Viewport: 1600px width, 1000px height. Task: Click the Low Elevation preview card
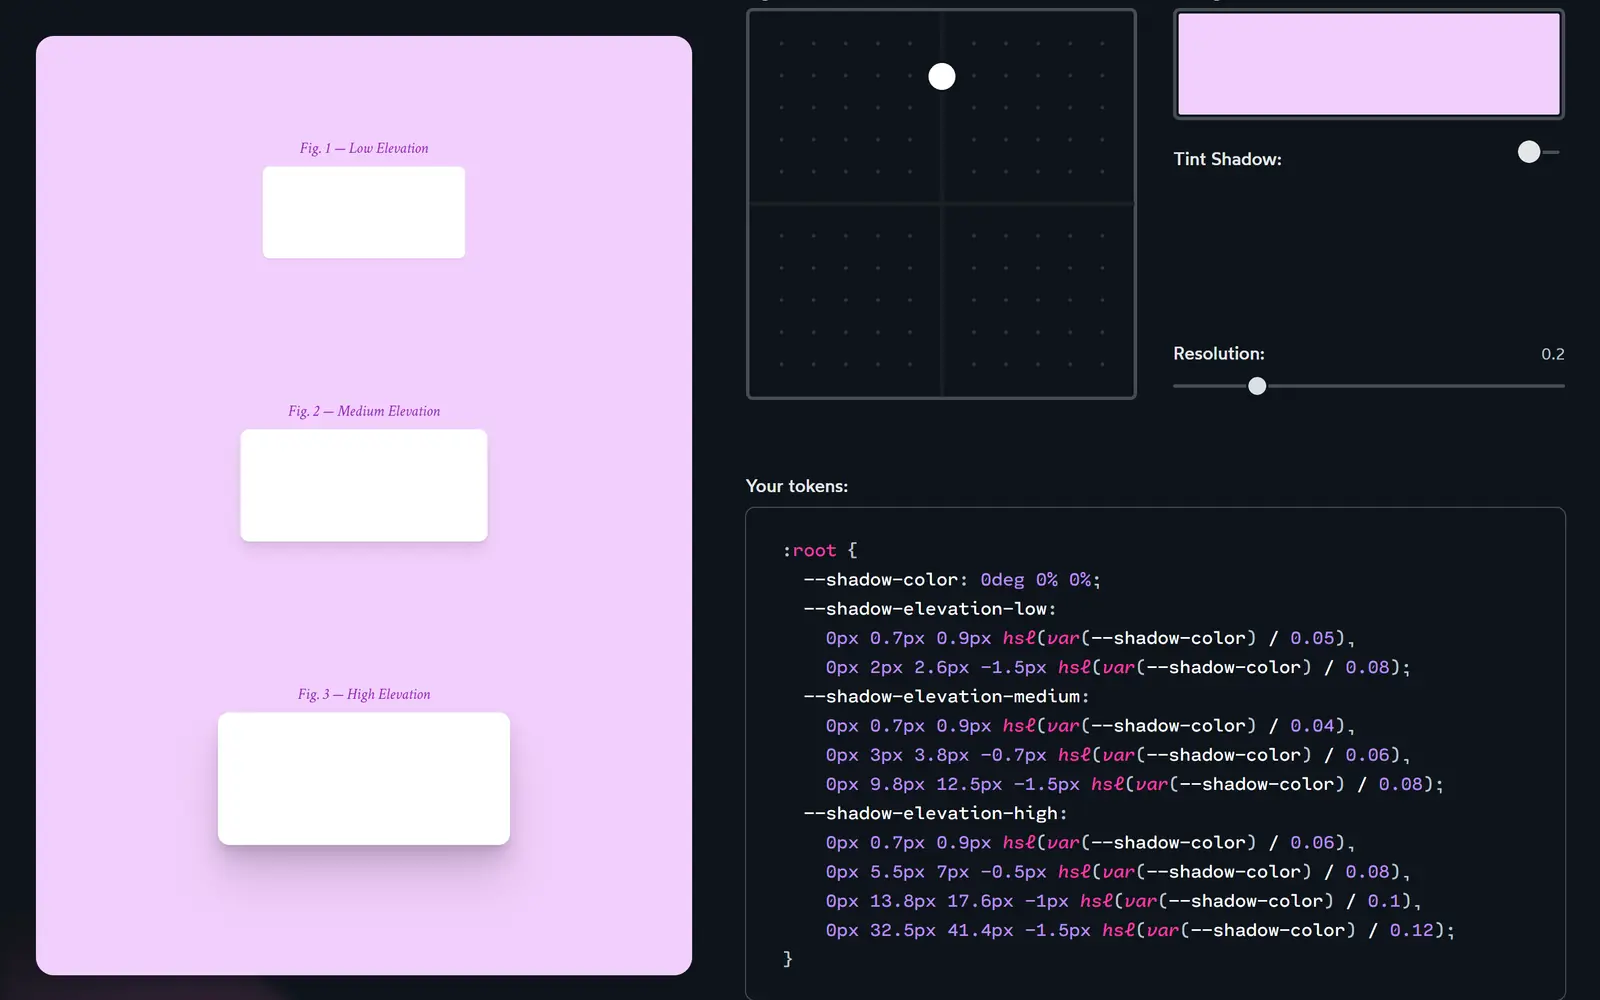point(364,212)
